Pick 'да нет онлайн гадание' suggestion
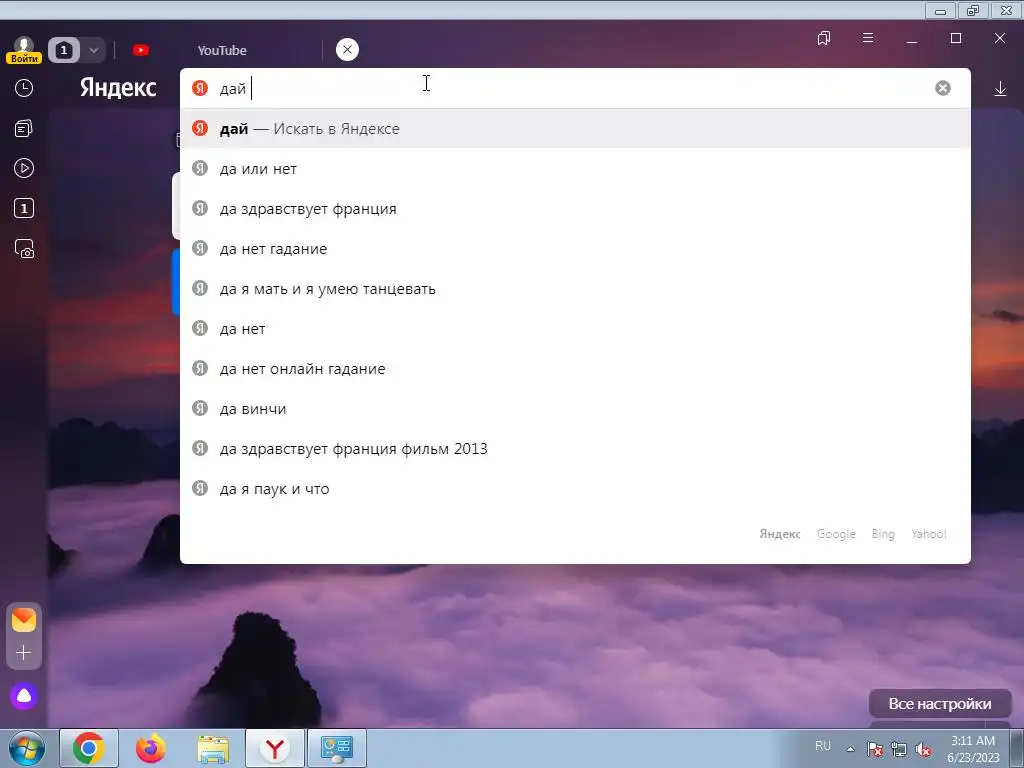Image resolution: width=1024 pixels, height=768 pixels. (575, 369)
